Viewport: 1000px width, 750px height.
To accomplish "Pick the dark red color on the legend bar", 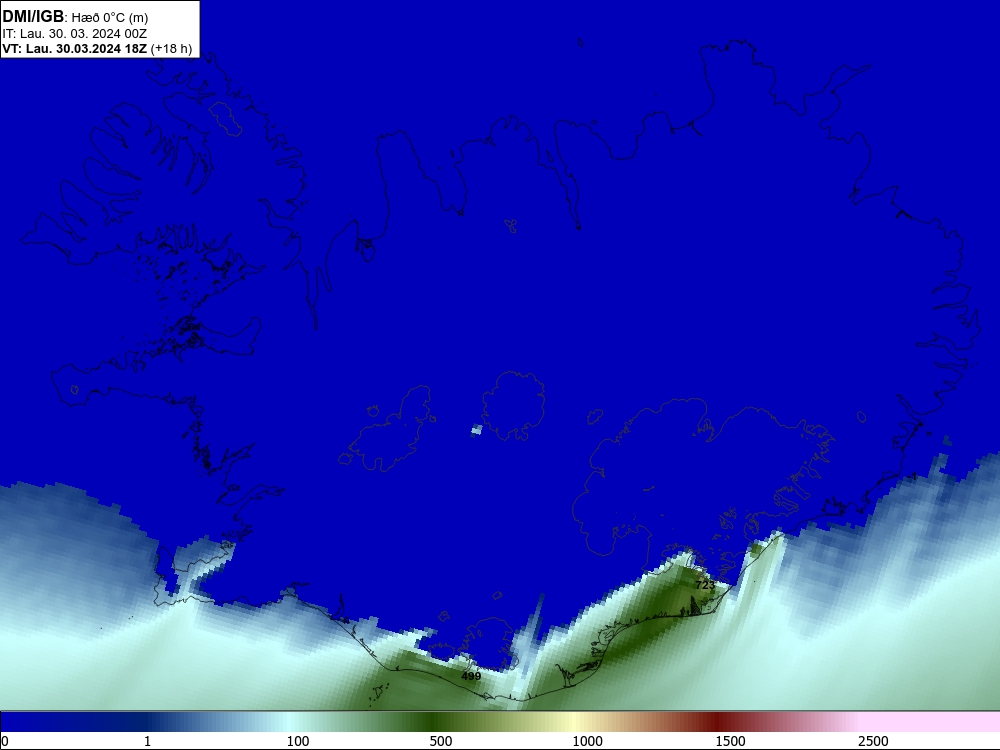I will pos(717,722).
